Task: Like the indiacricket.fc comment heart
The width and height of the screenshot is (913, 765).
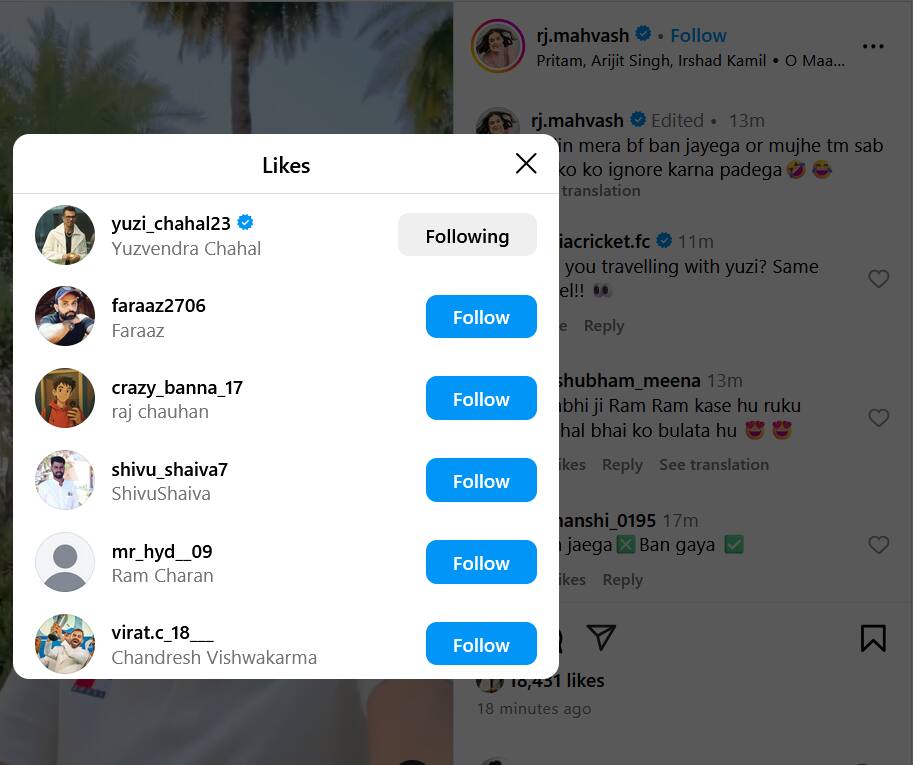Action: click(879, 279)
